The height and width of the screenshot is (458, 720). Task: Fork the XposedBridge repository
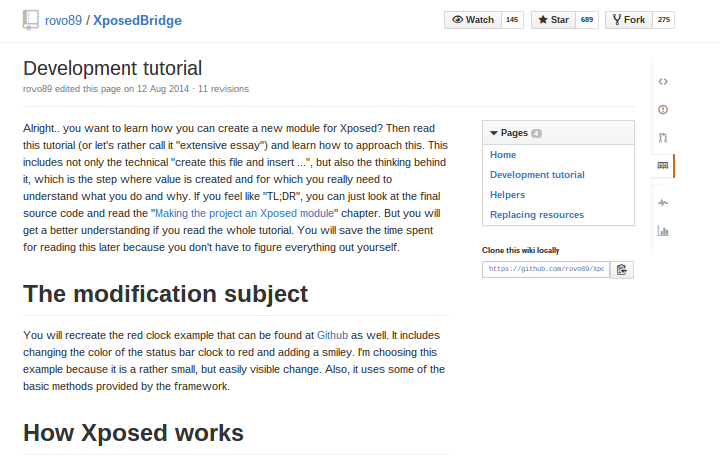click(629, 20)
